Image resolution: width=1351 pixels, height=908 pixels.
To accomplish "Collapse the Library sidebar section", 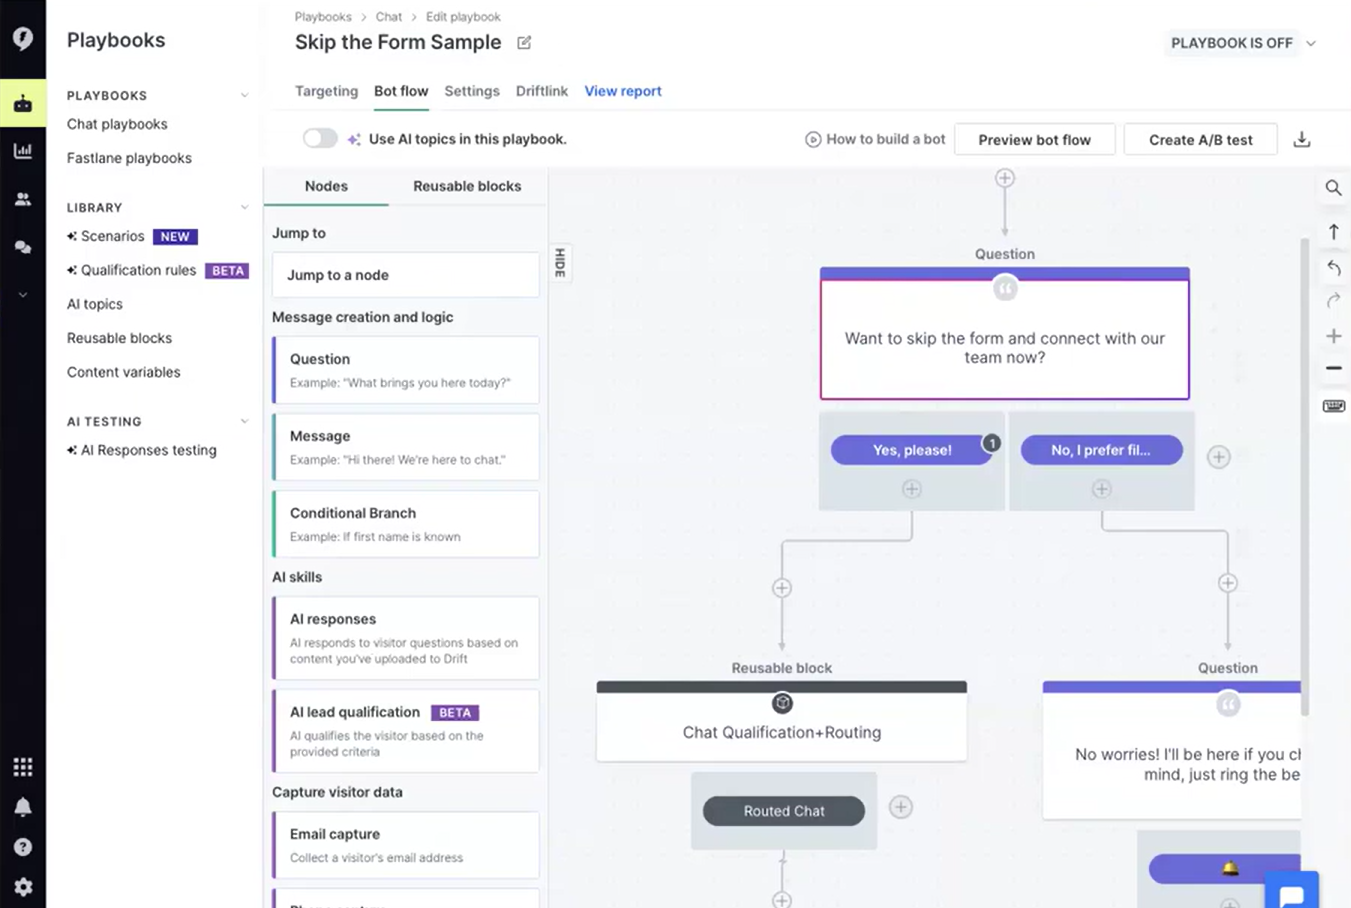I will point(244,208).
